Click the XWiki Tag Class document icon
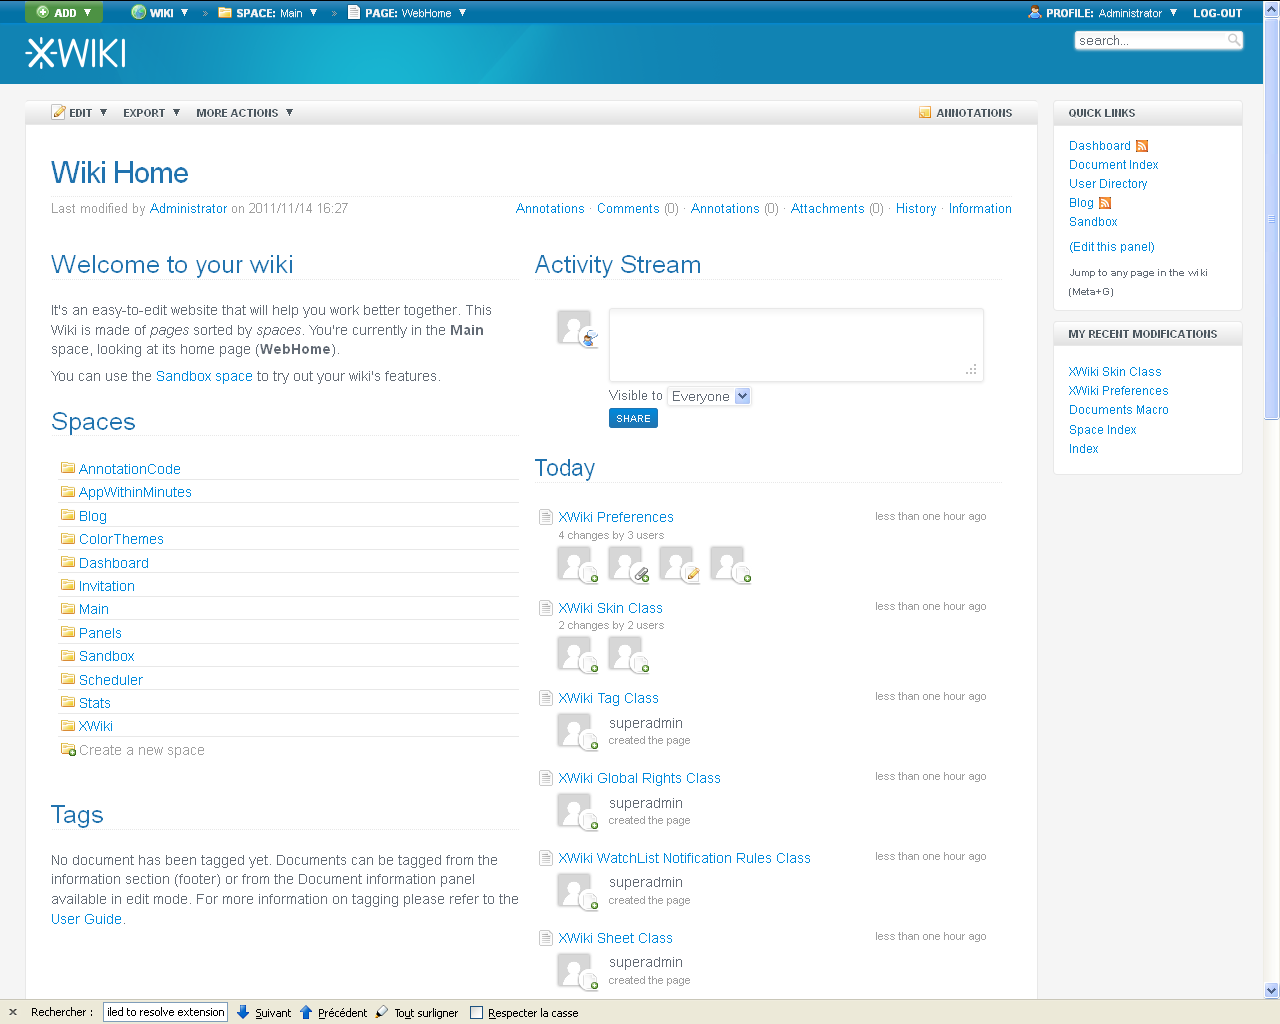Image resolution: width=1280 pixels, height=1024 pixels. tap(546, 698)
